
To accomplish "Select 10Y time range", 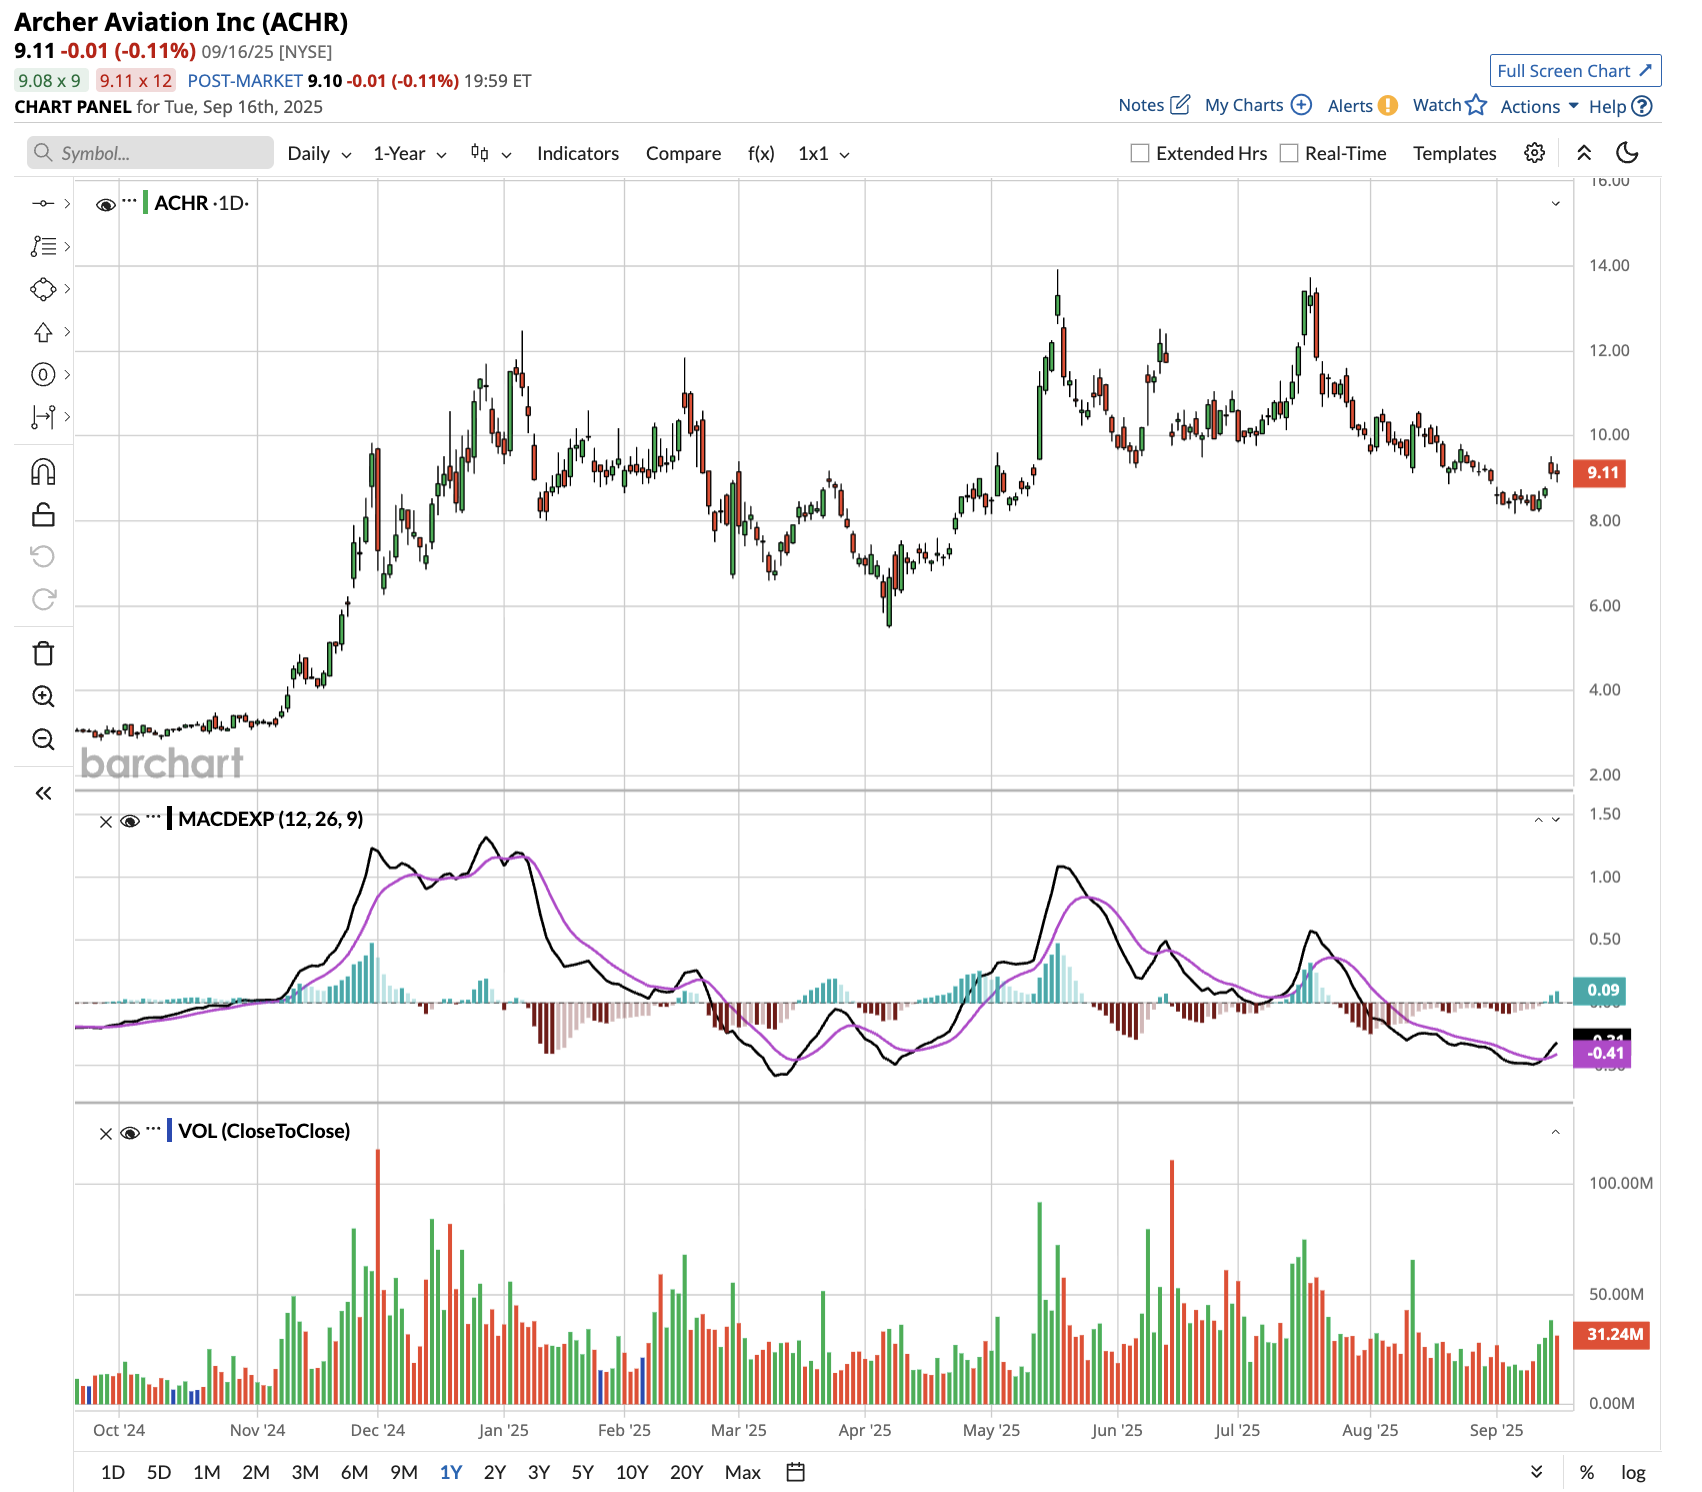I will (632, 1472).
